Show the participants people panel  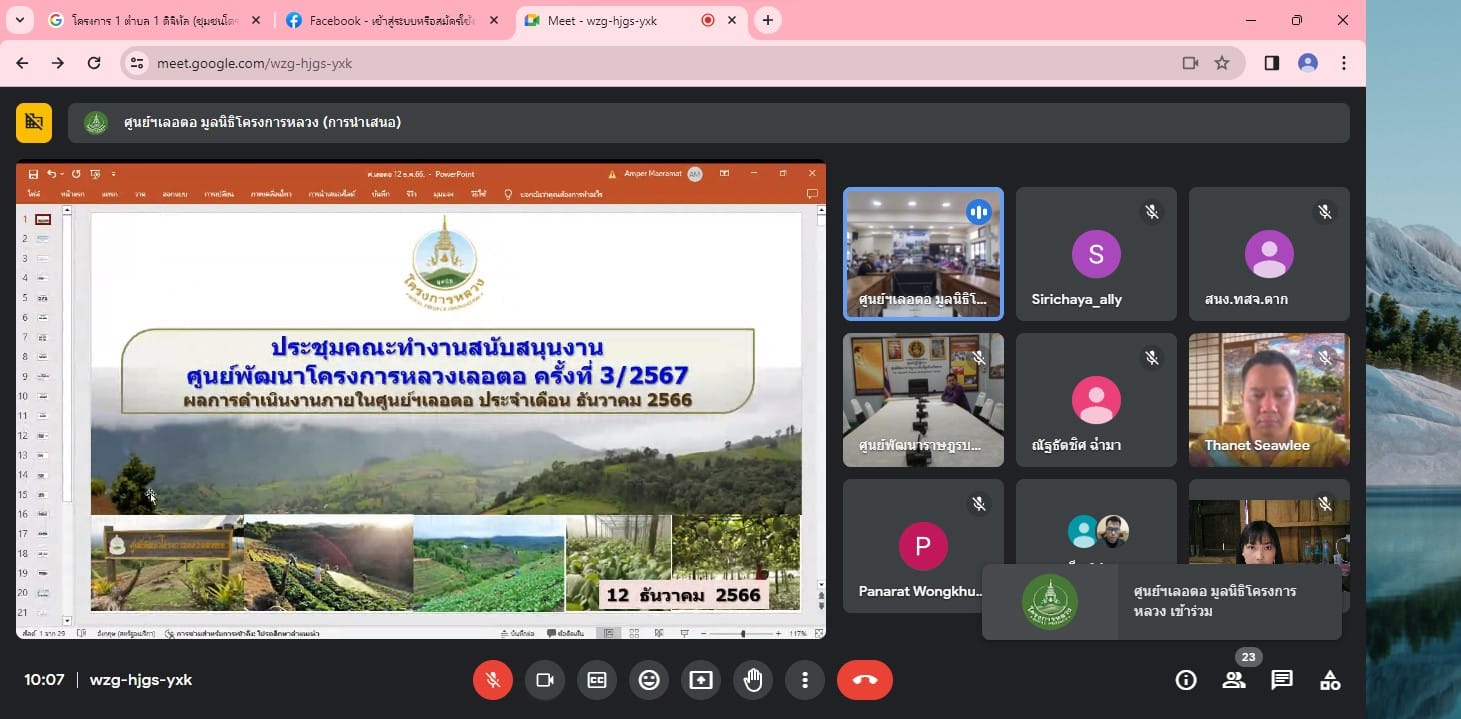pyautogui.click(x=1234, y=680)
